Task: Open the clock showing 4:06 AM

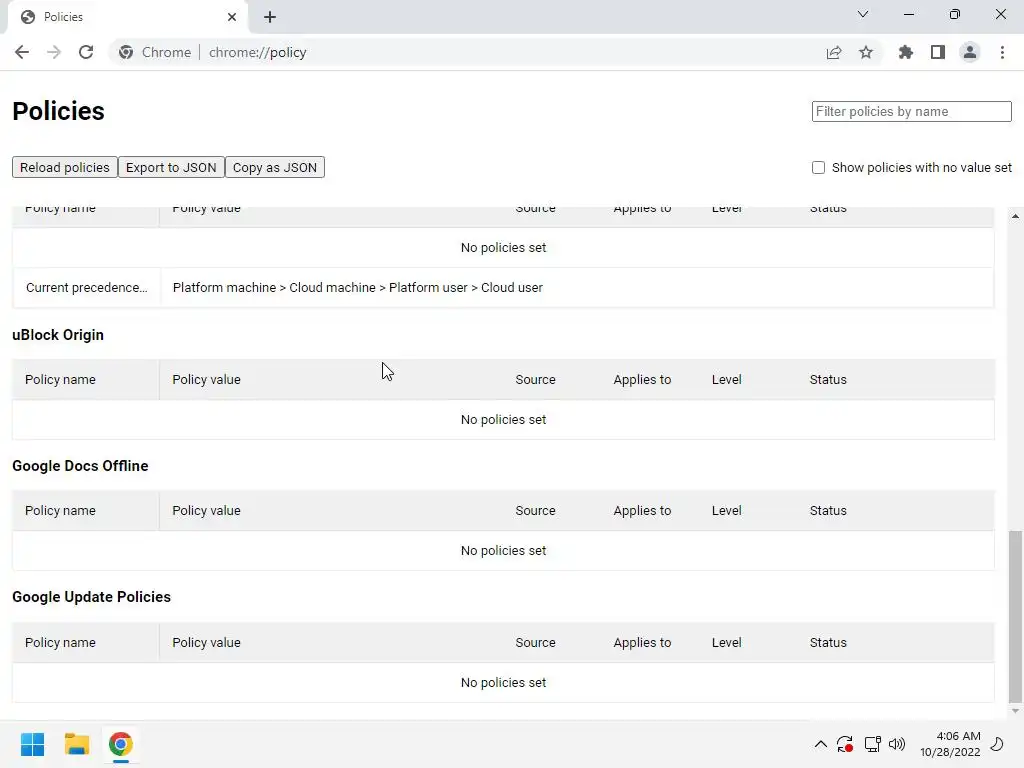Action: (x=950, y=744)
